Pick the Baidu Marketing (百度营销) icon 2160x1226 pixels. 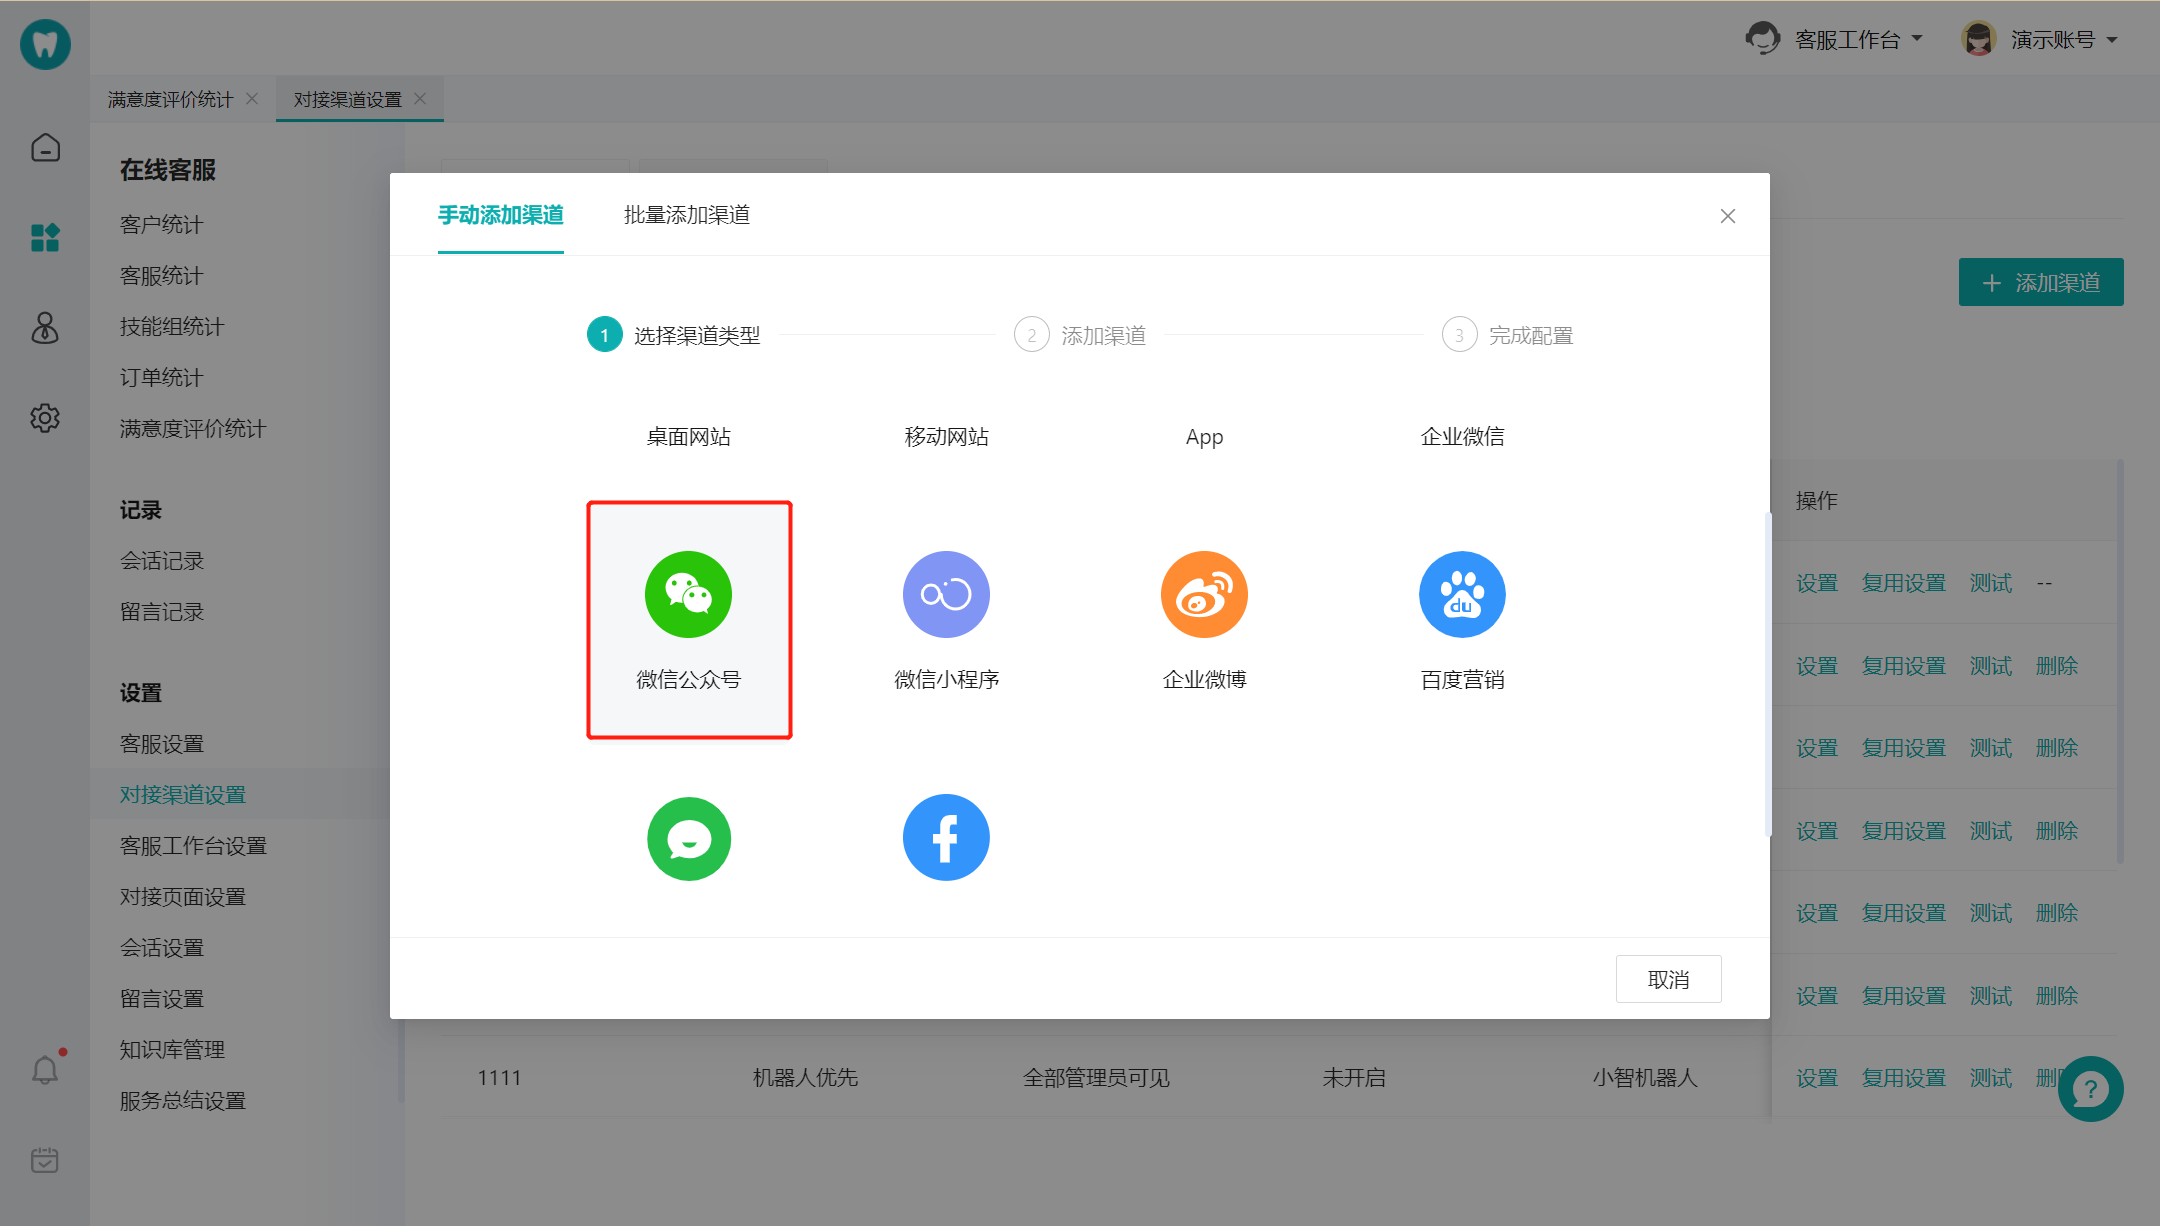[x=1462, y=594]
